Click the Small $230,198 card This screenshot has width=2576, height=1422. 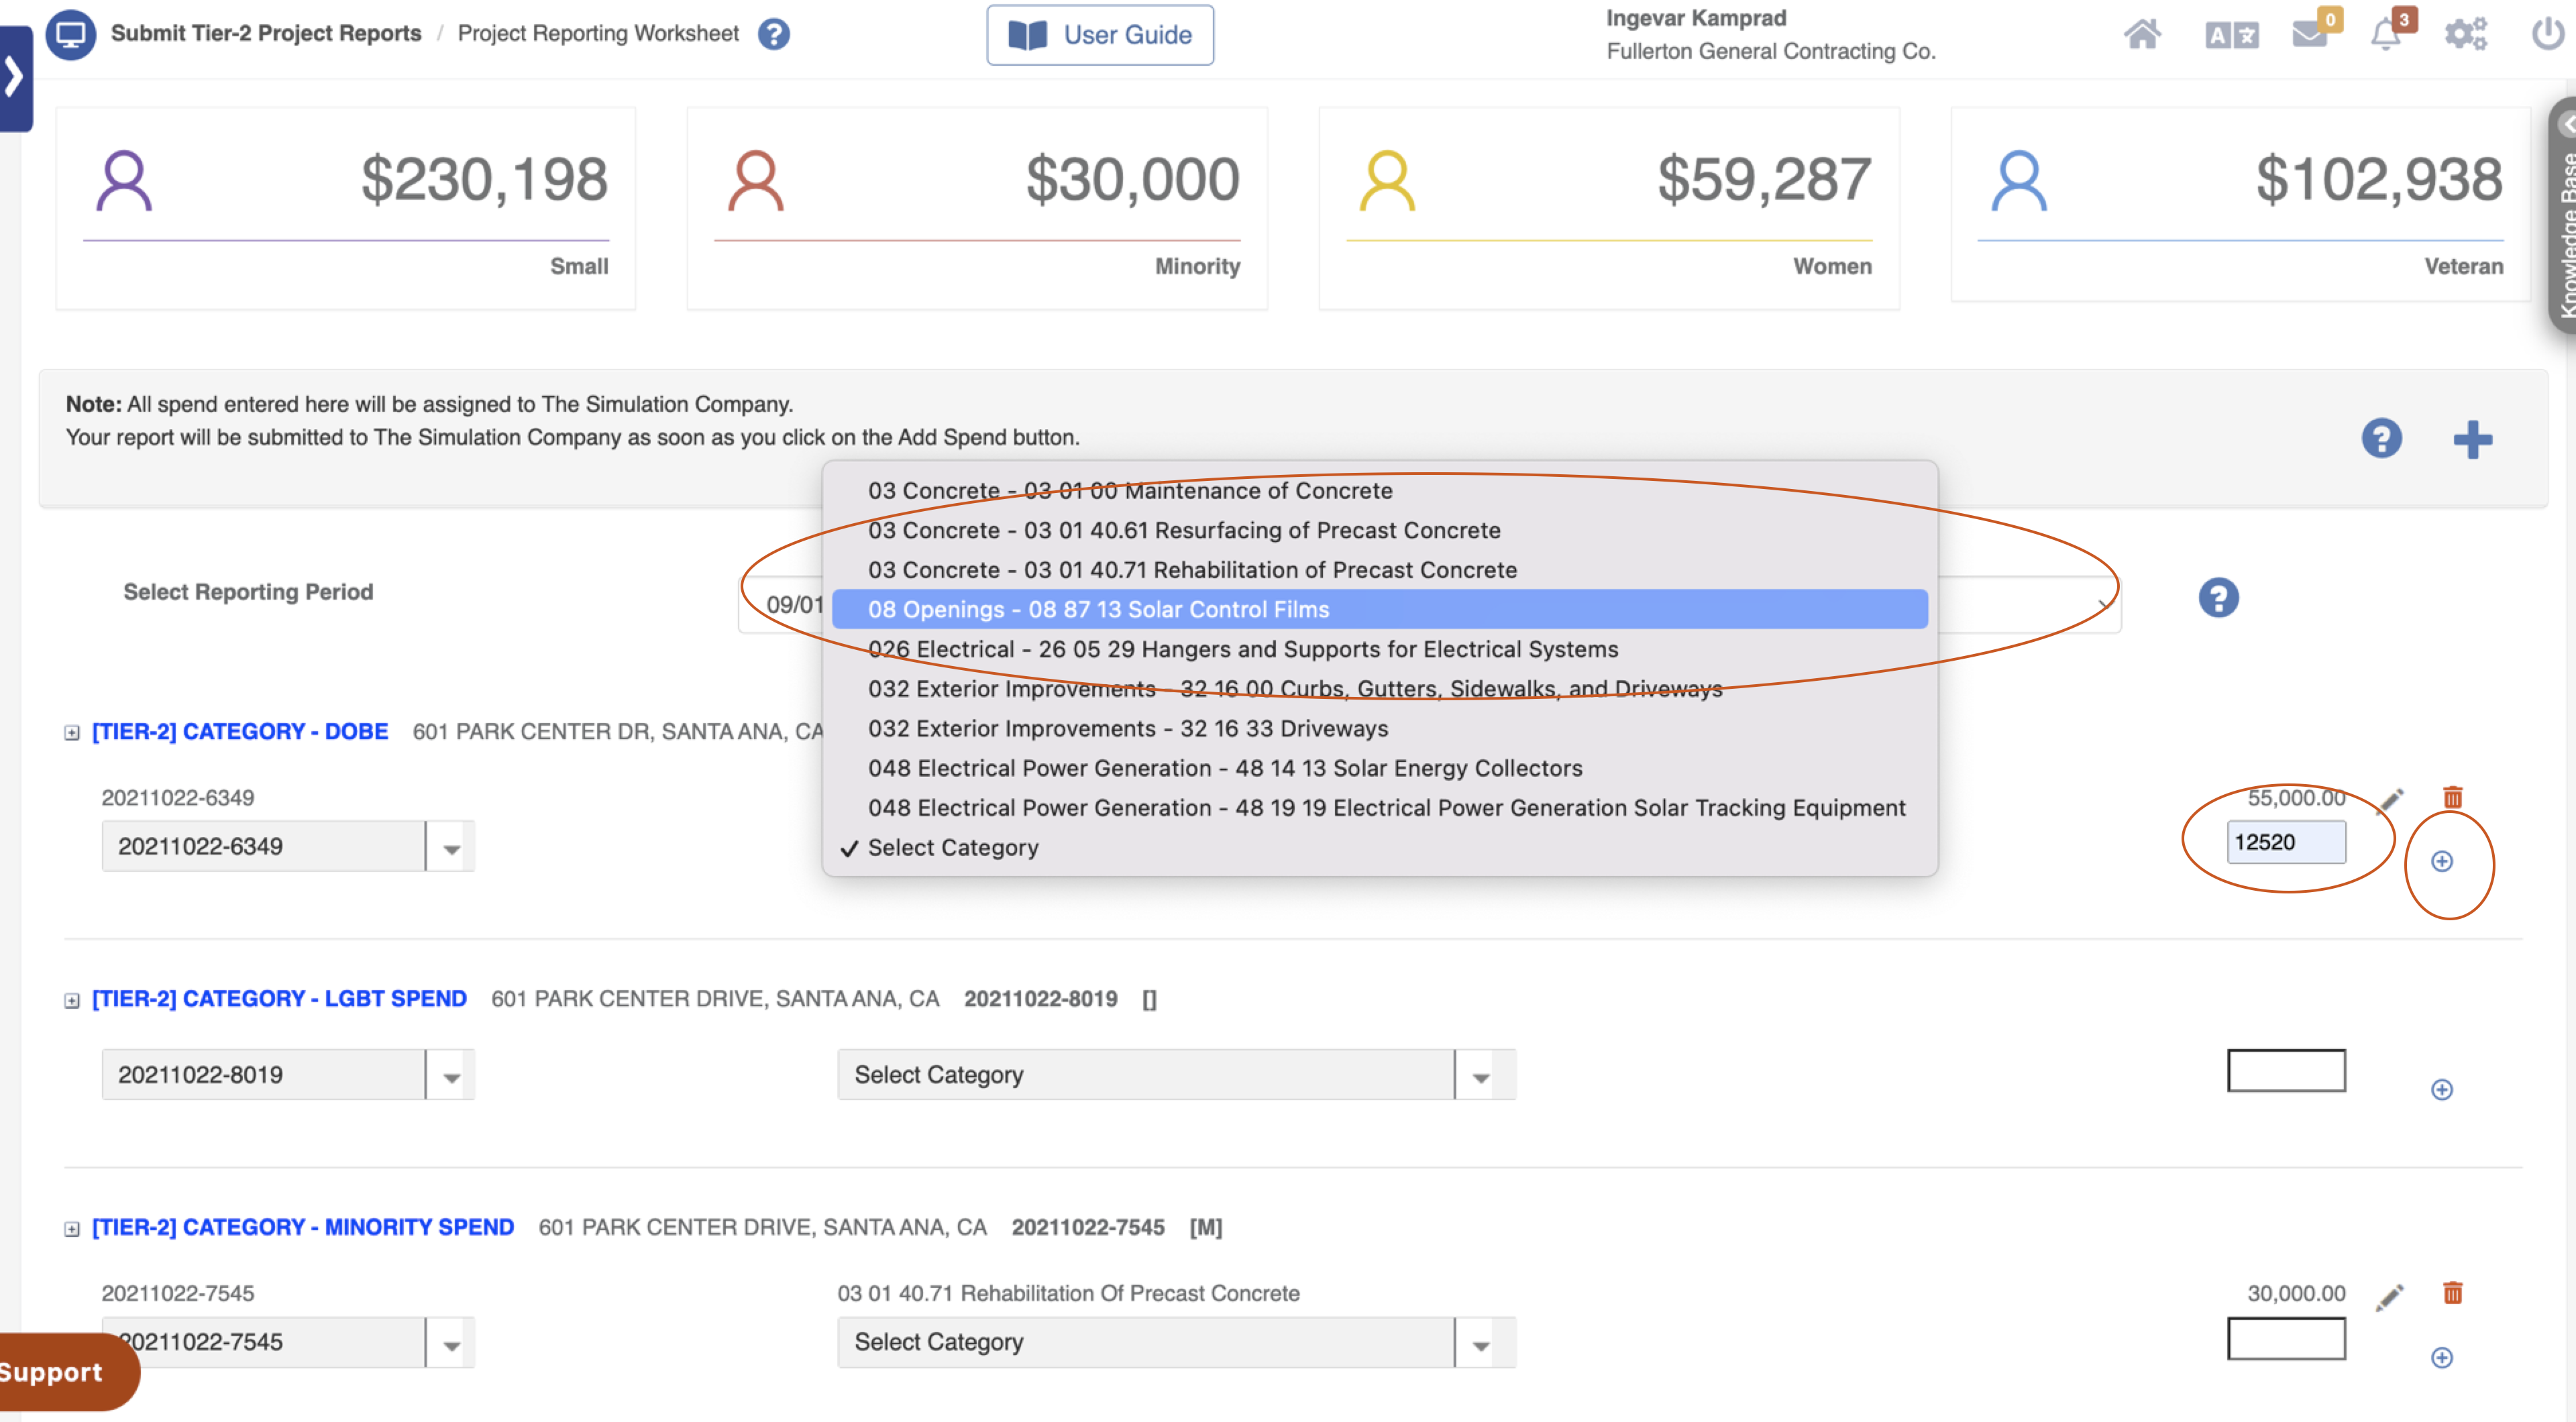(x=346, y=208)
